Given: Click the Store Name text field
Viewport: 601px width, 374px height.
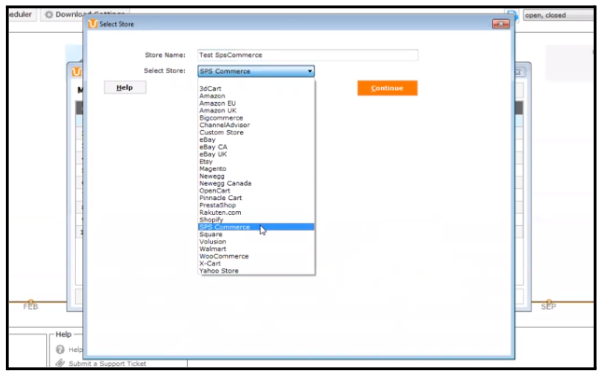Looking at the screenshot, I should pos(307,55).
